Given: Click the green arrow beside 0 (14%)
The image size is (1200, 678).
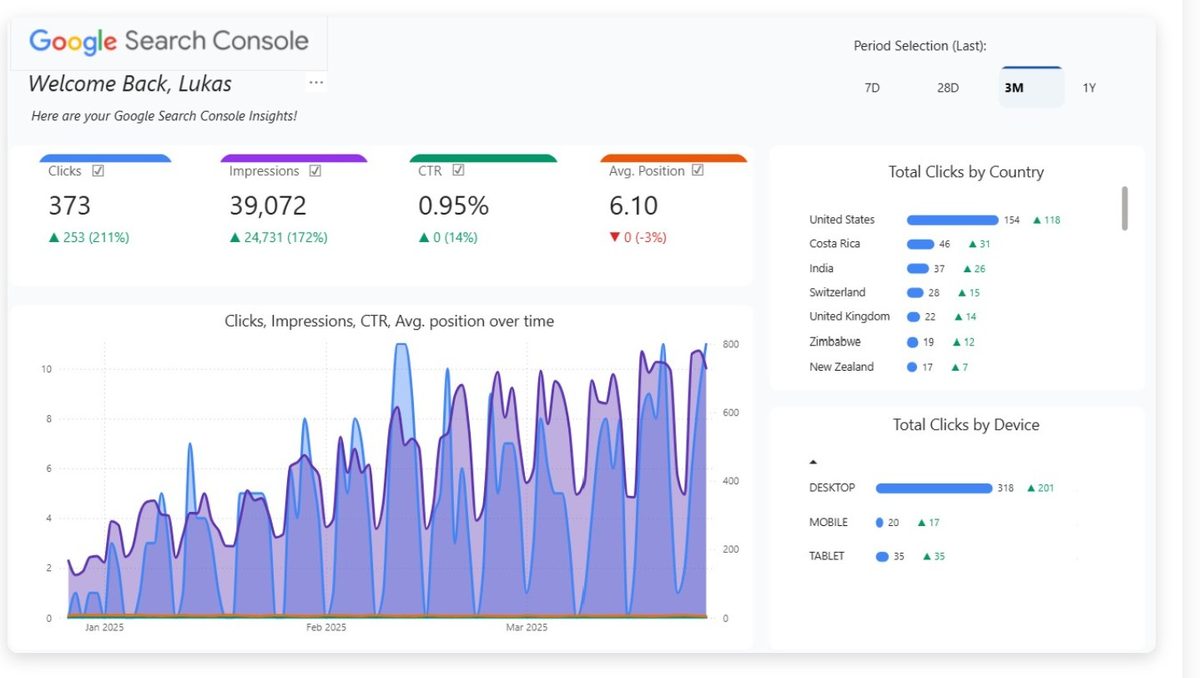Looking at the screenshot, I should coord(423,238).
